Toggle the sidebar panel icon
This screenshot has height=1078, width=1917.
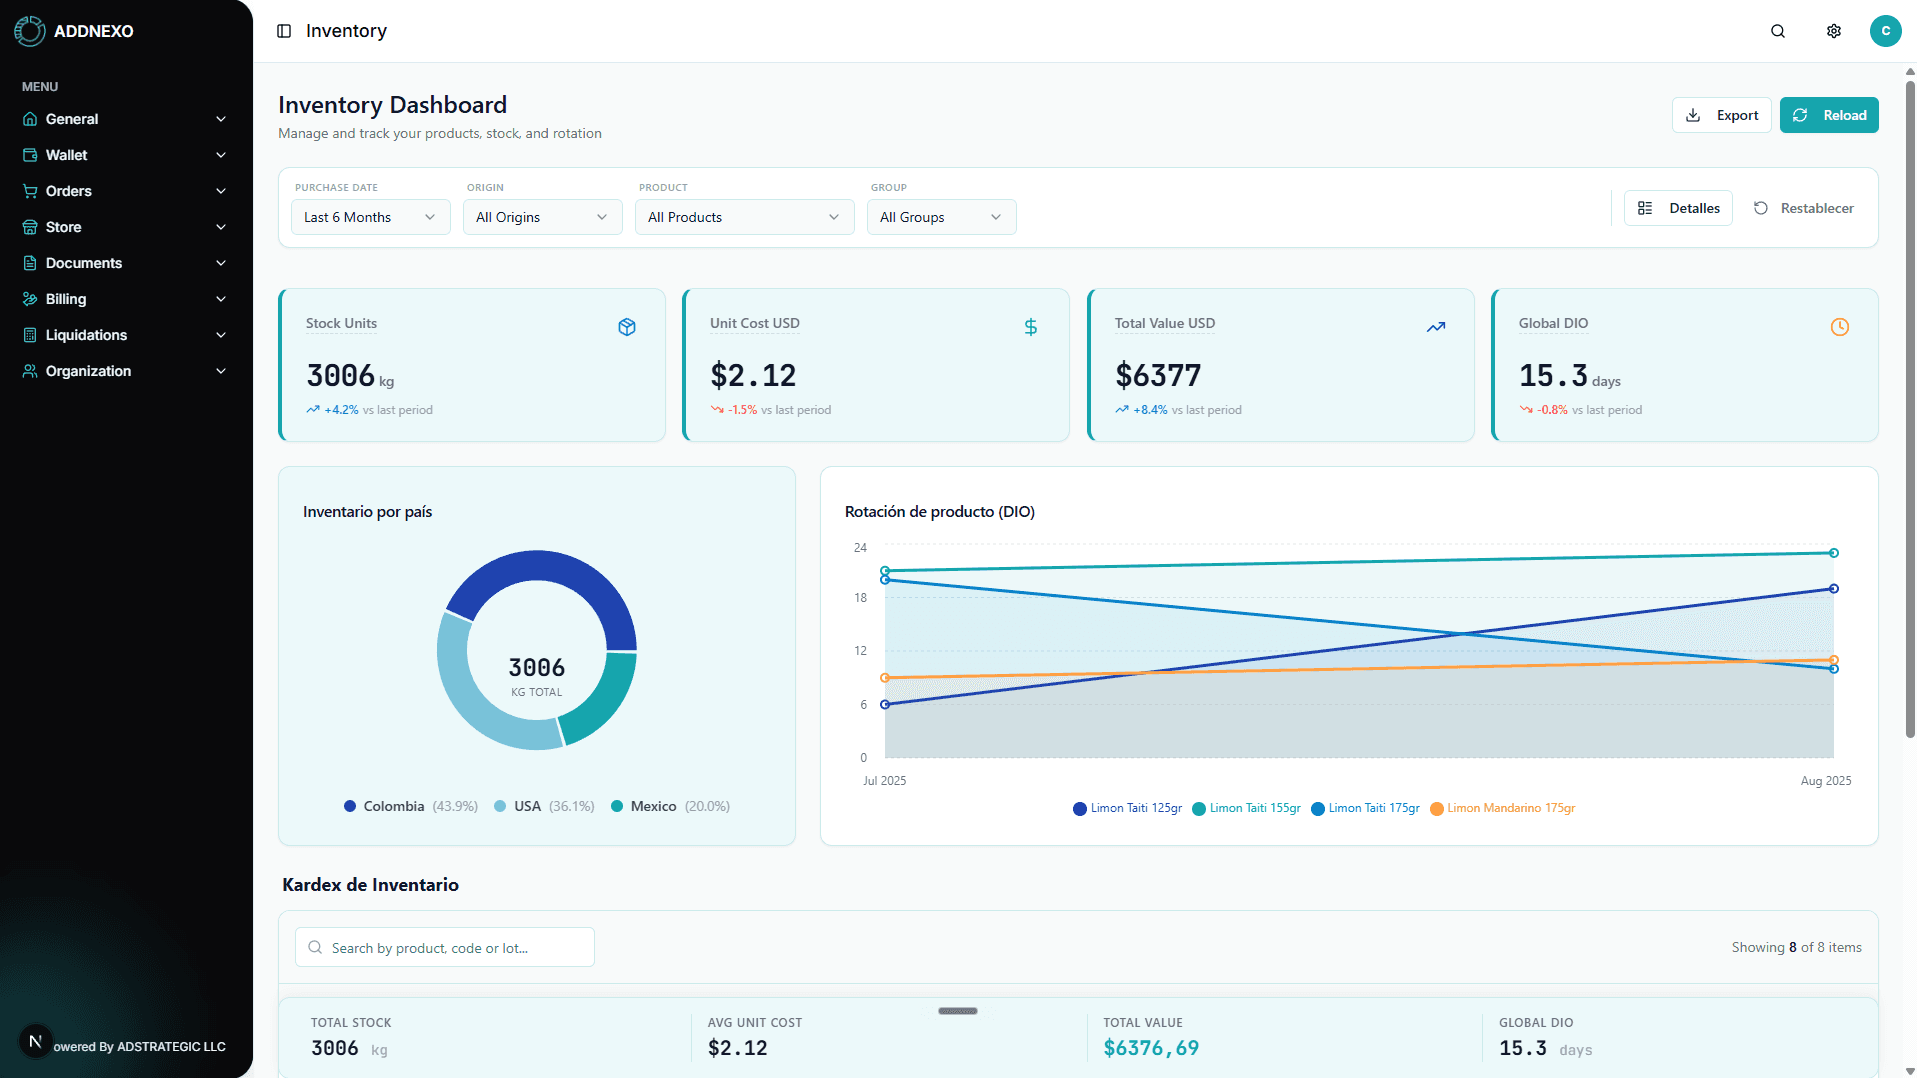coord(284,31)
